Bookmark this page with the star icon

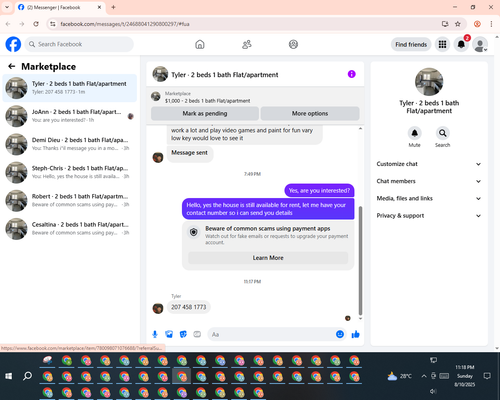[x=458, y=24]
